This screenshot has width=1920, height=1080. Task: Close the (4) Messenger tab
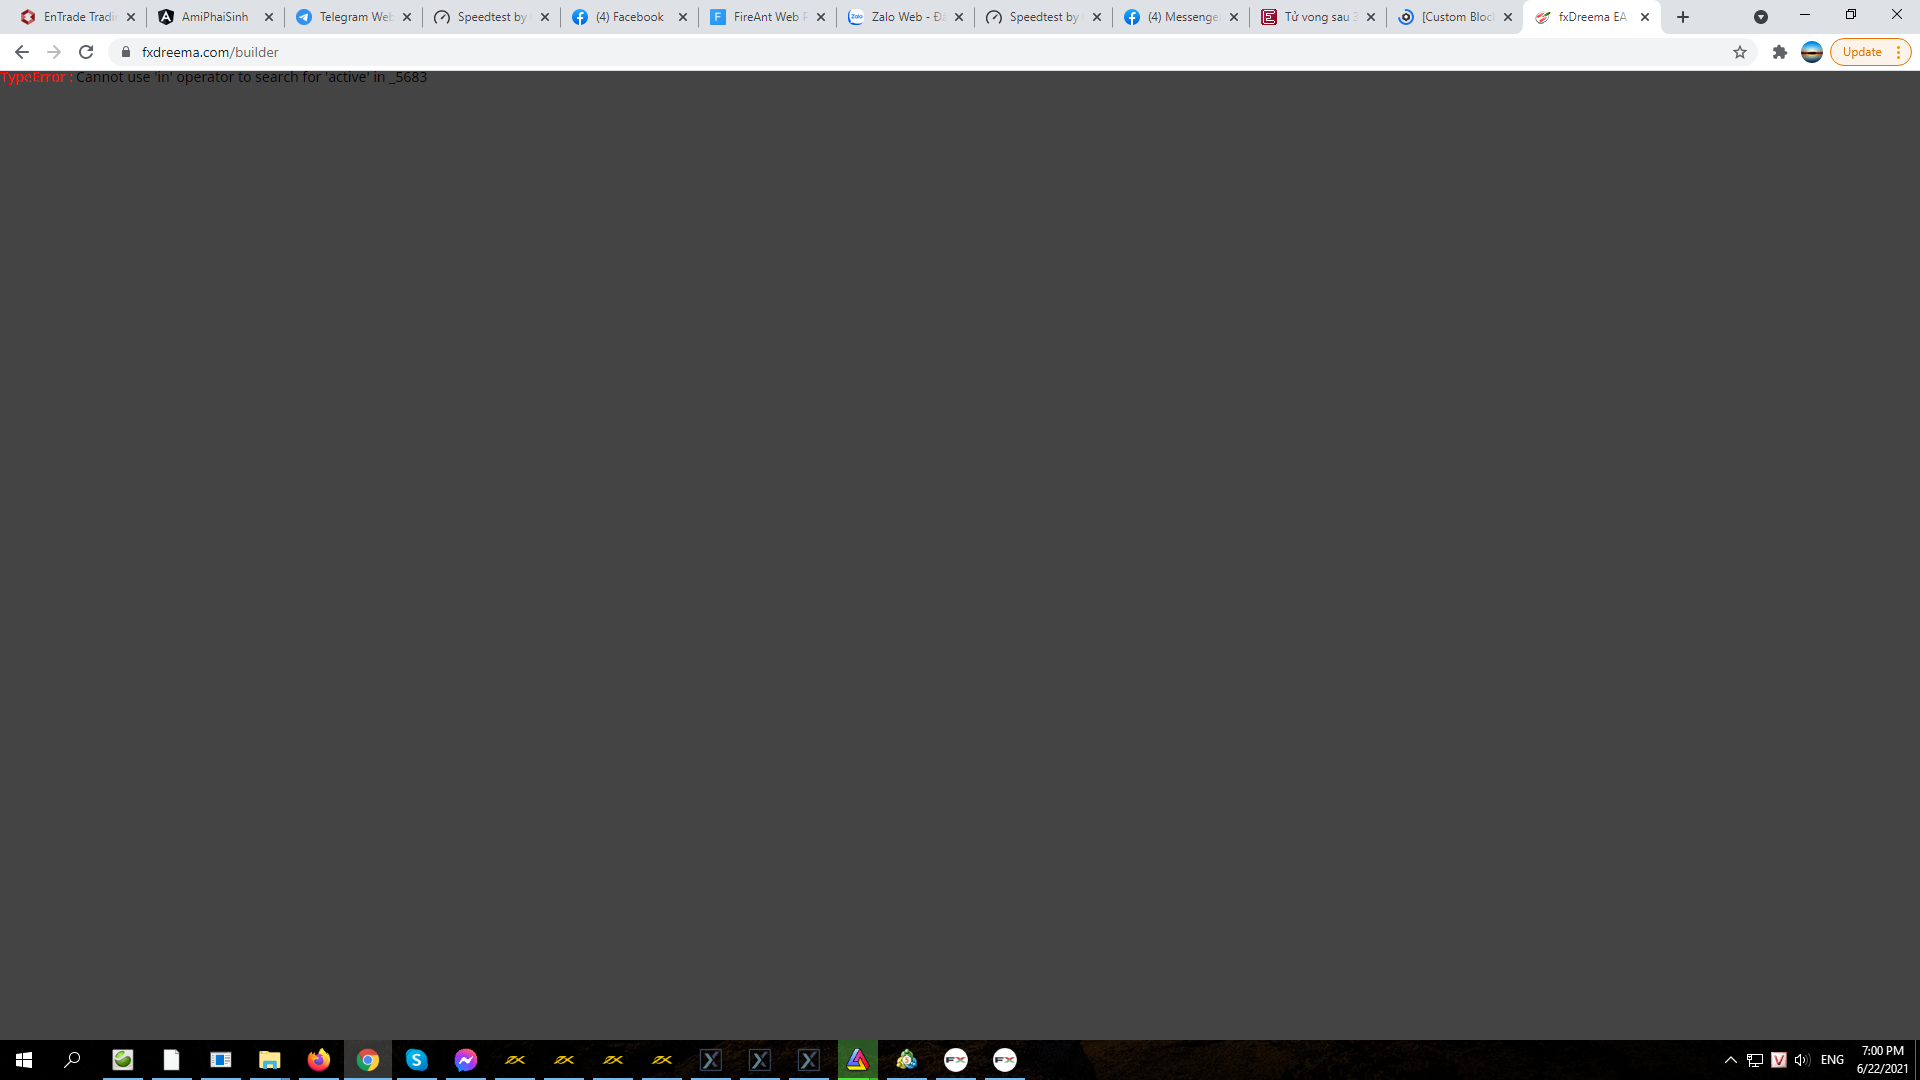pos(1234,17)
